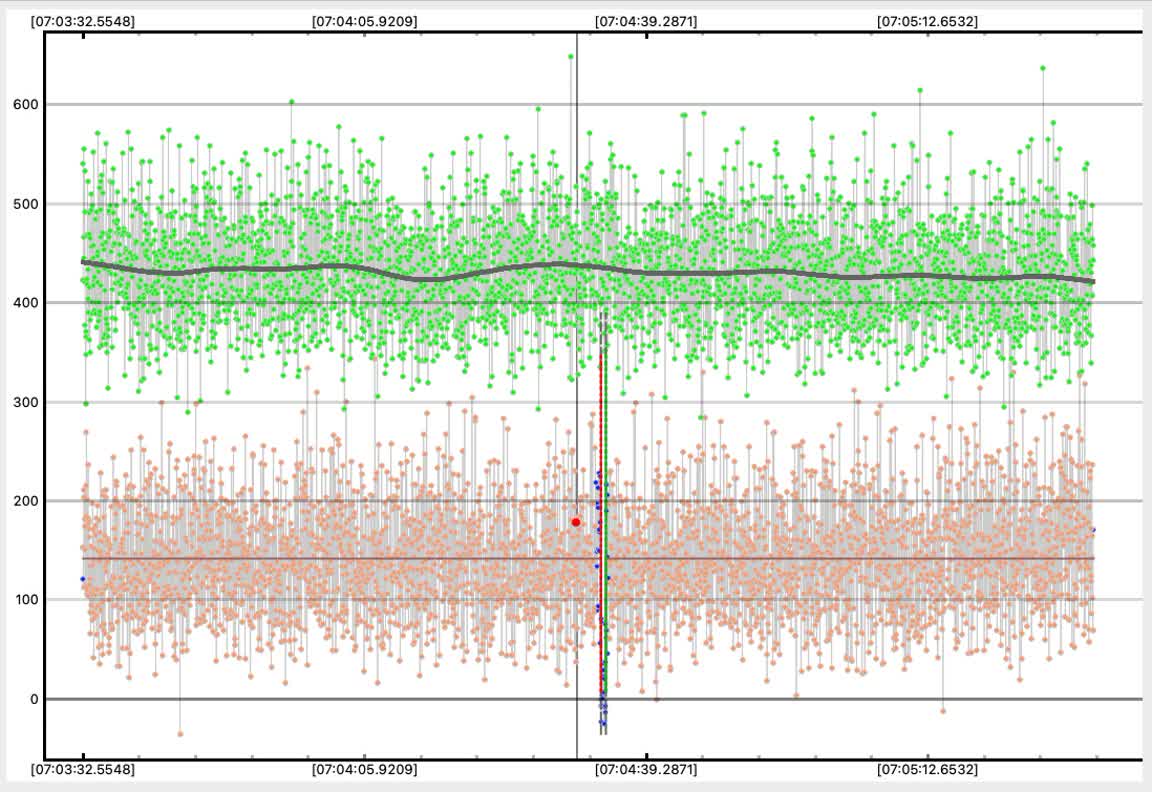Select the bottom timestamp 07:05:12.6532
This screenshot has height=792, width=1152.
[927, 770]
